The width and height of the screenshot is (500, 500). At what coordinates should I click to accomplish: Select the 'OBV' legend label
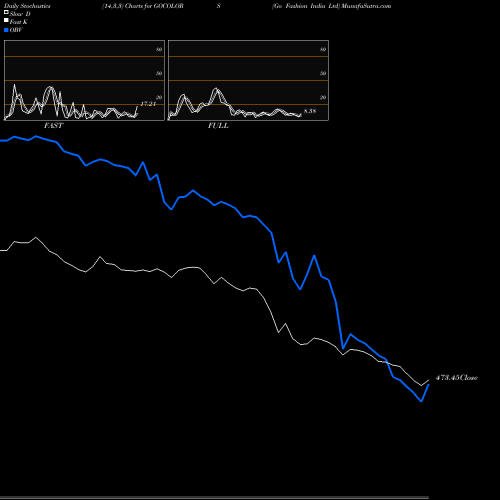[x=16, y=30]
